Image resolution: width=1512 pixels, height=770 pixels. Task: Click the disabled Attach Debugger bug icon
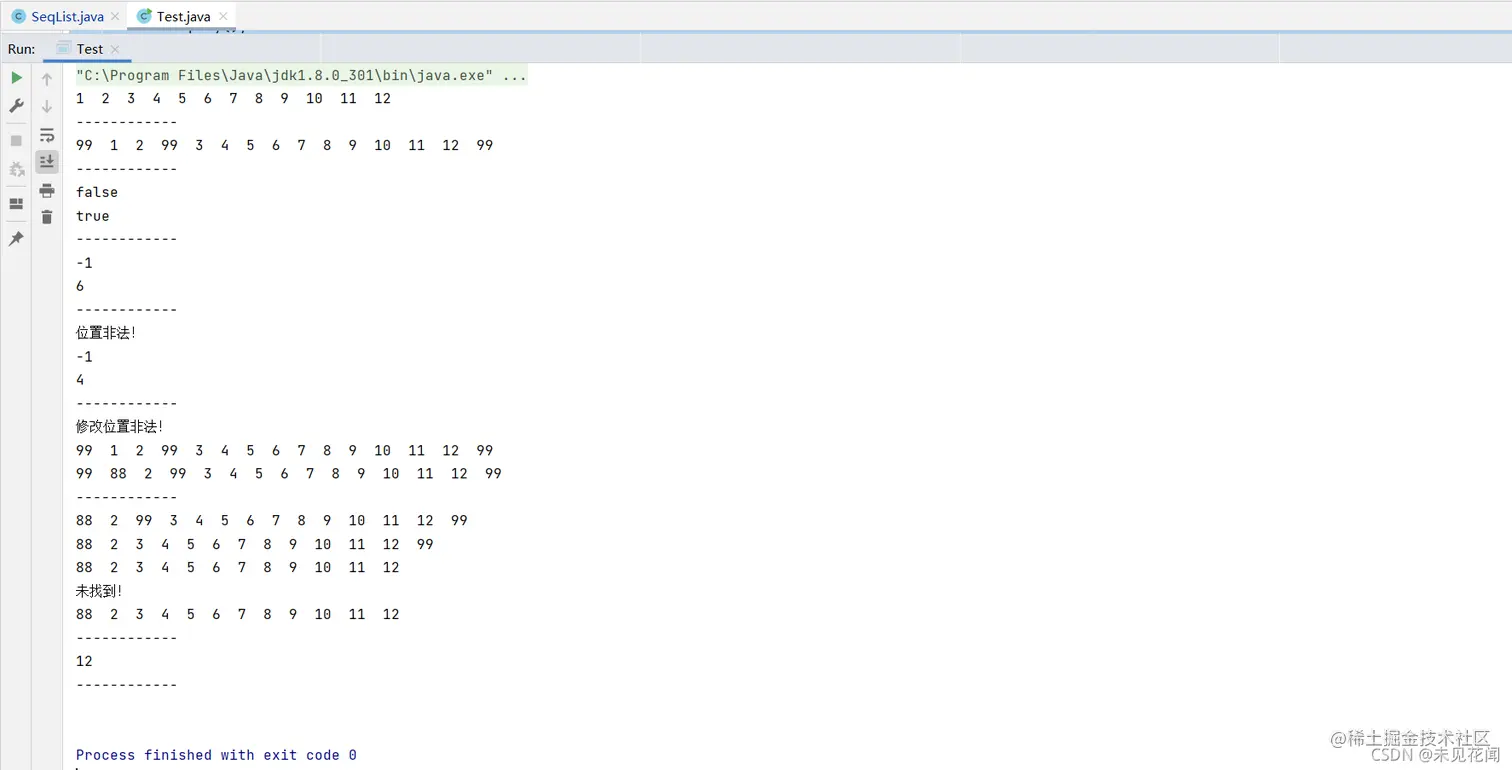point(16,169)
